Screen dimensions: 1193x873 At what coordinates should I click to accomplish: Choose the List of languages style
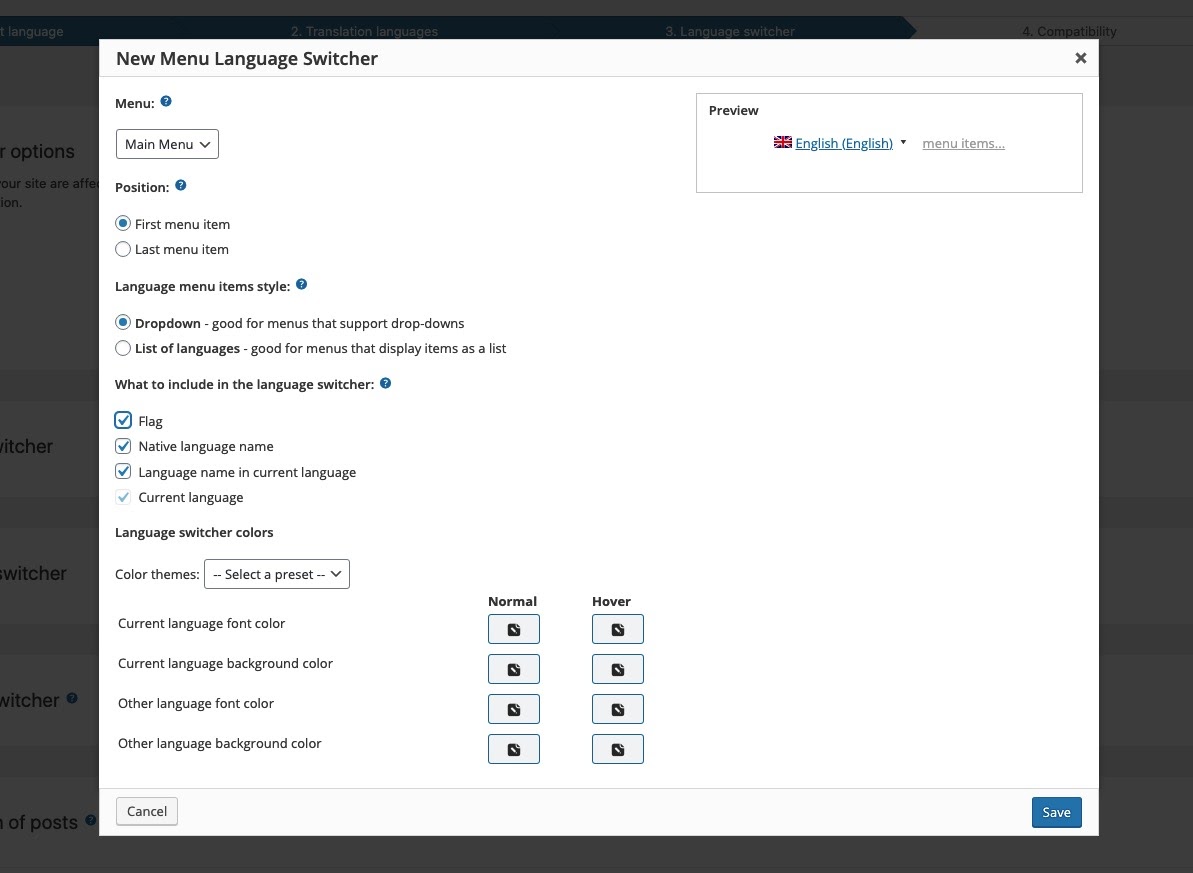pos(123,349)
